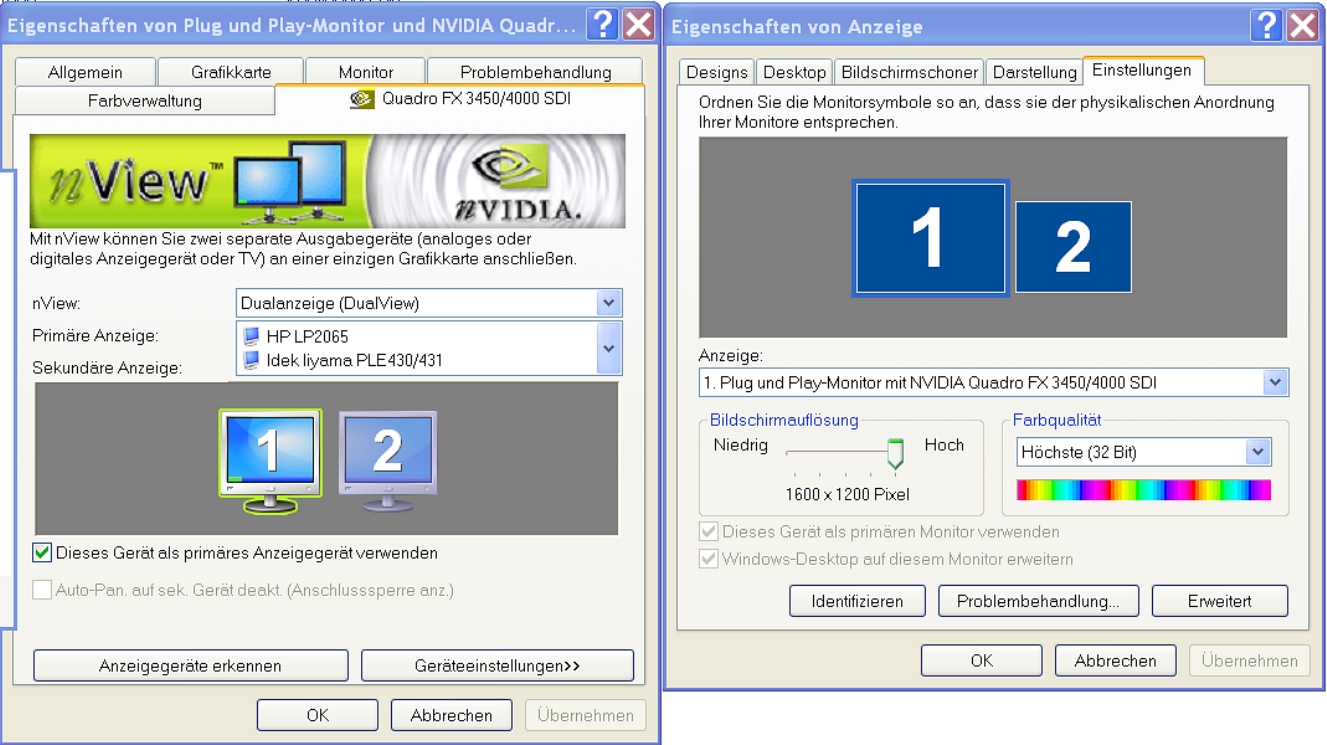Click Abbrechen in Eigenschaften von Anzeige

click(1115, 661)
